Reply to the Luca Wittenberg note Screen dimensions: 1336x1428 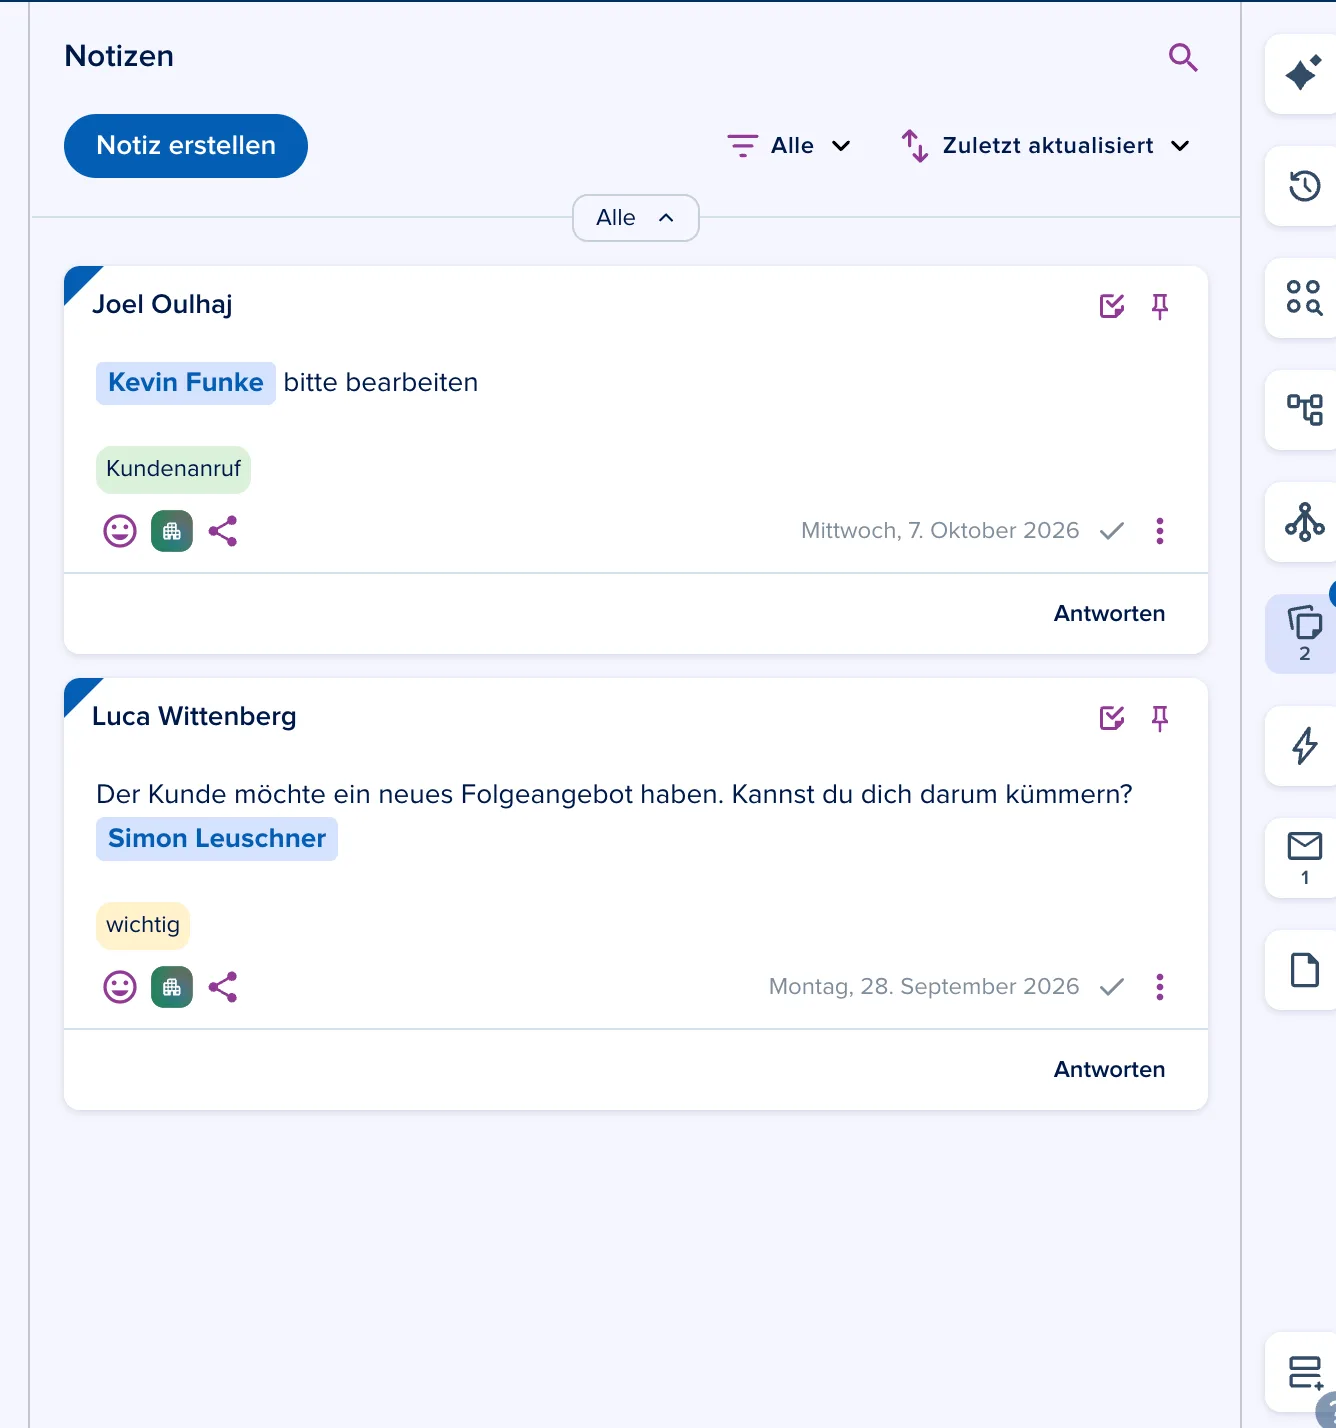coord(1109,1070)
